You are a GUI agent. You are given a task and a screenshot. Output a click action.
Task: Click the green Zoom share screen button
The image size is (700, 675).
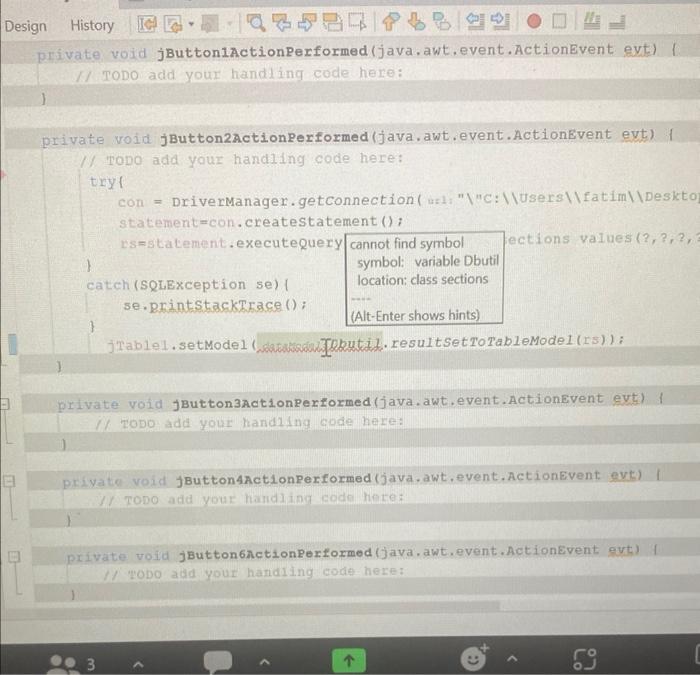(349, 660)
